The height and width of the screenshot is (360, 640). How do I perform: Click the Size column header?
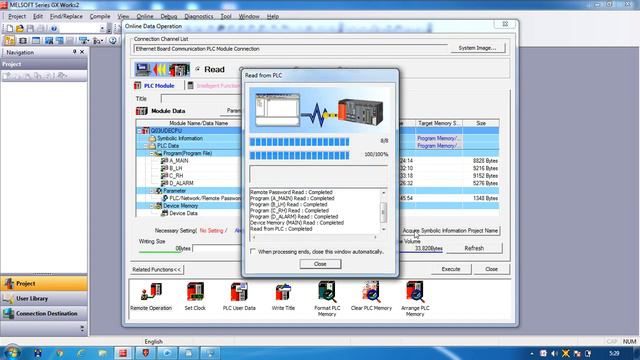[x=481, y=123]
